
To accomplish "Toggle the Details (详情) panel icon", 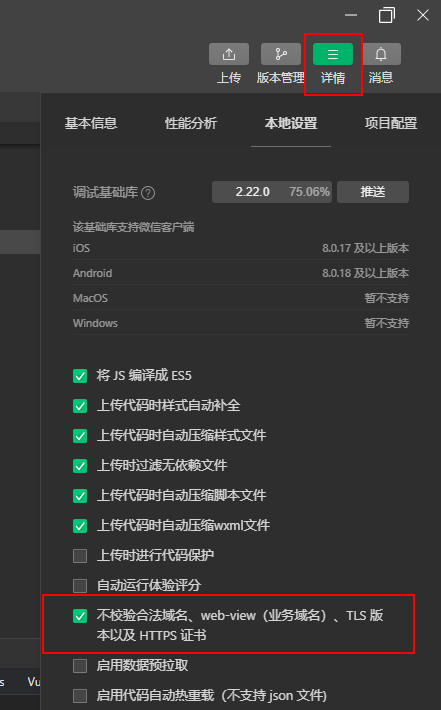I will point(333,54).
